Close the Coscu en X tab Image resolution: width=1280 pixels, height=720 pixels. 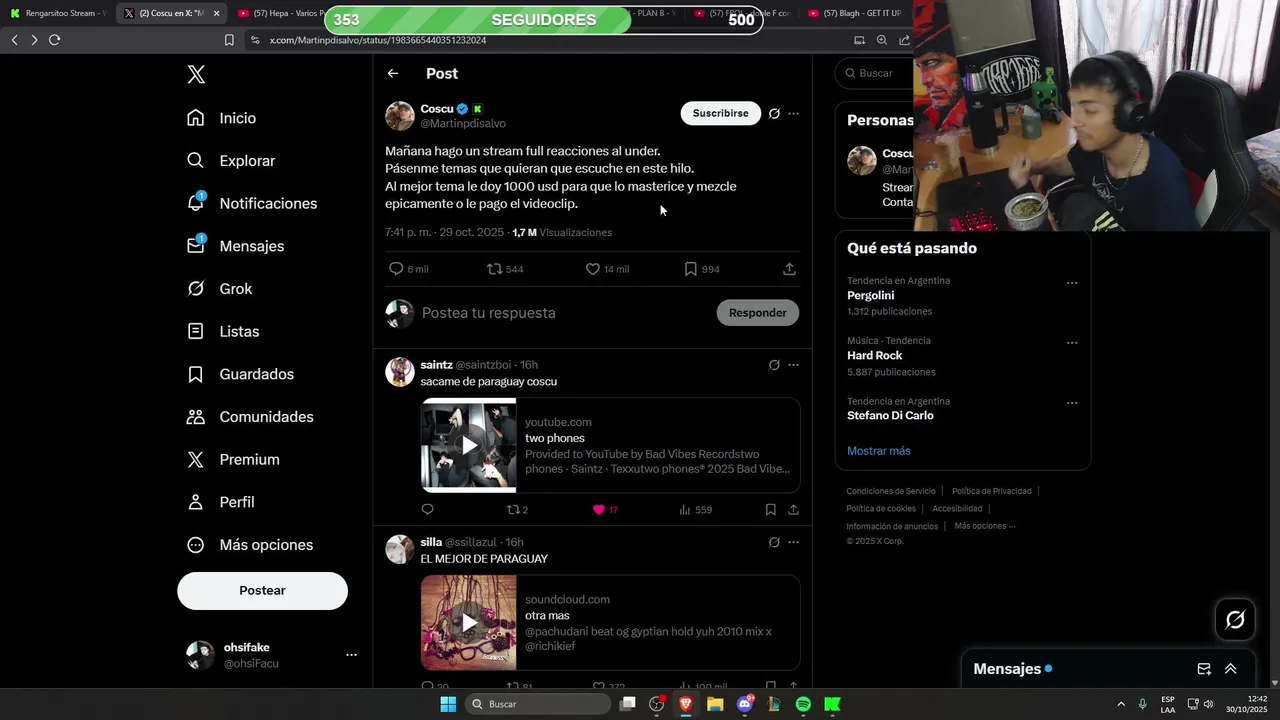point(216,13)
